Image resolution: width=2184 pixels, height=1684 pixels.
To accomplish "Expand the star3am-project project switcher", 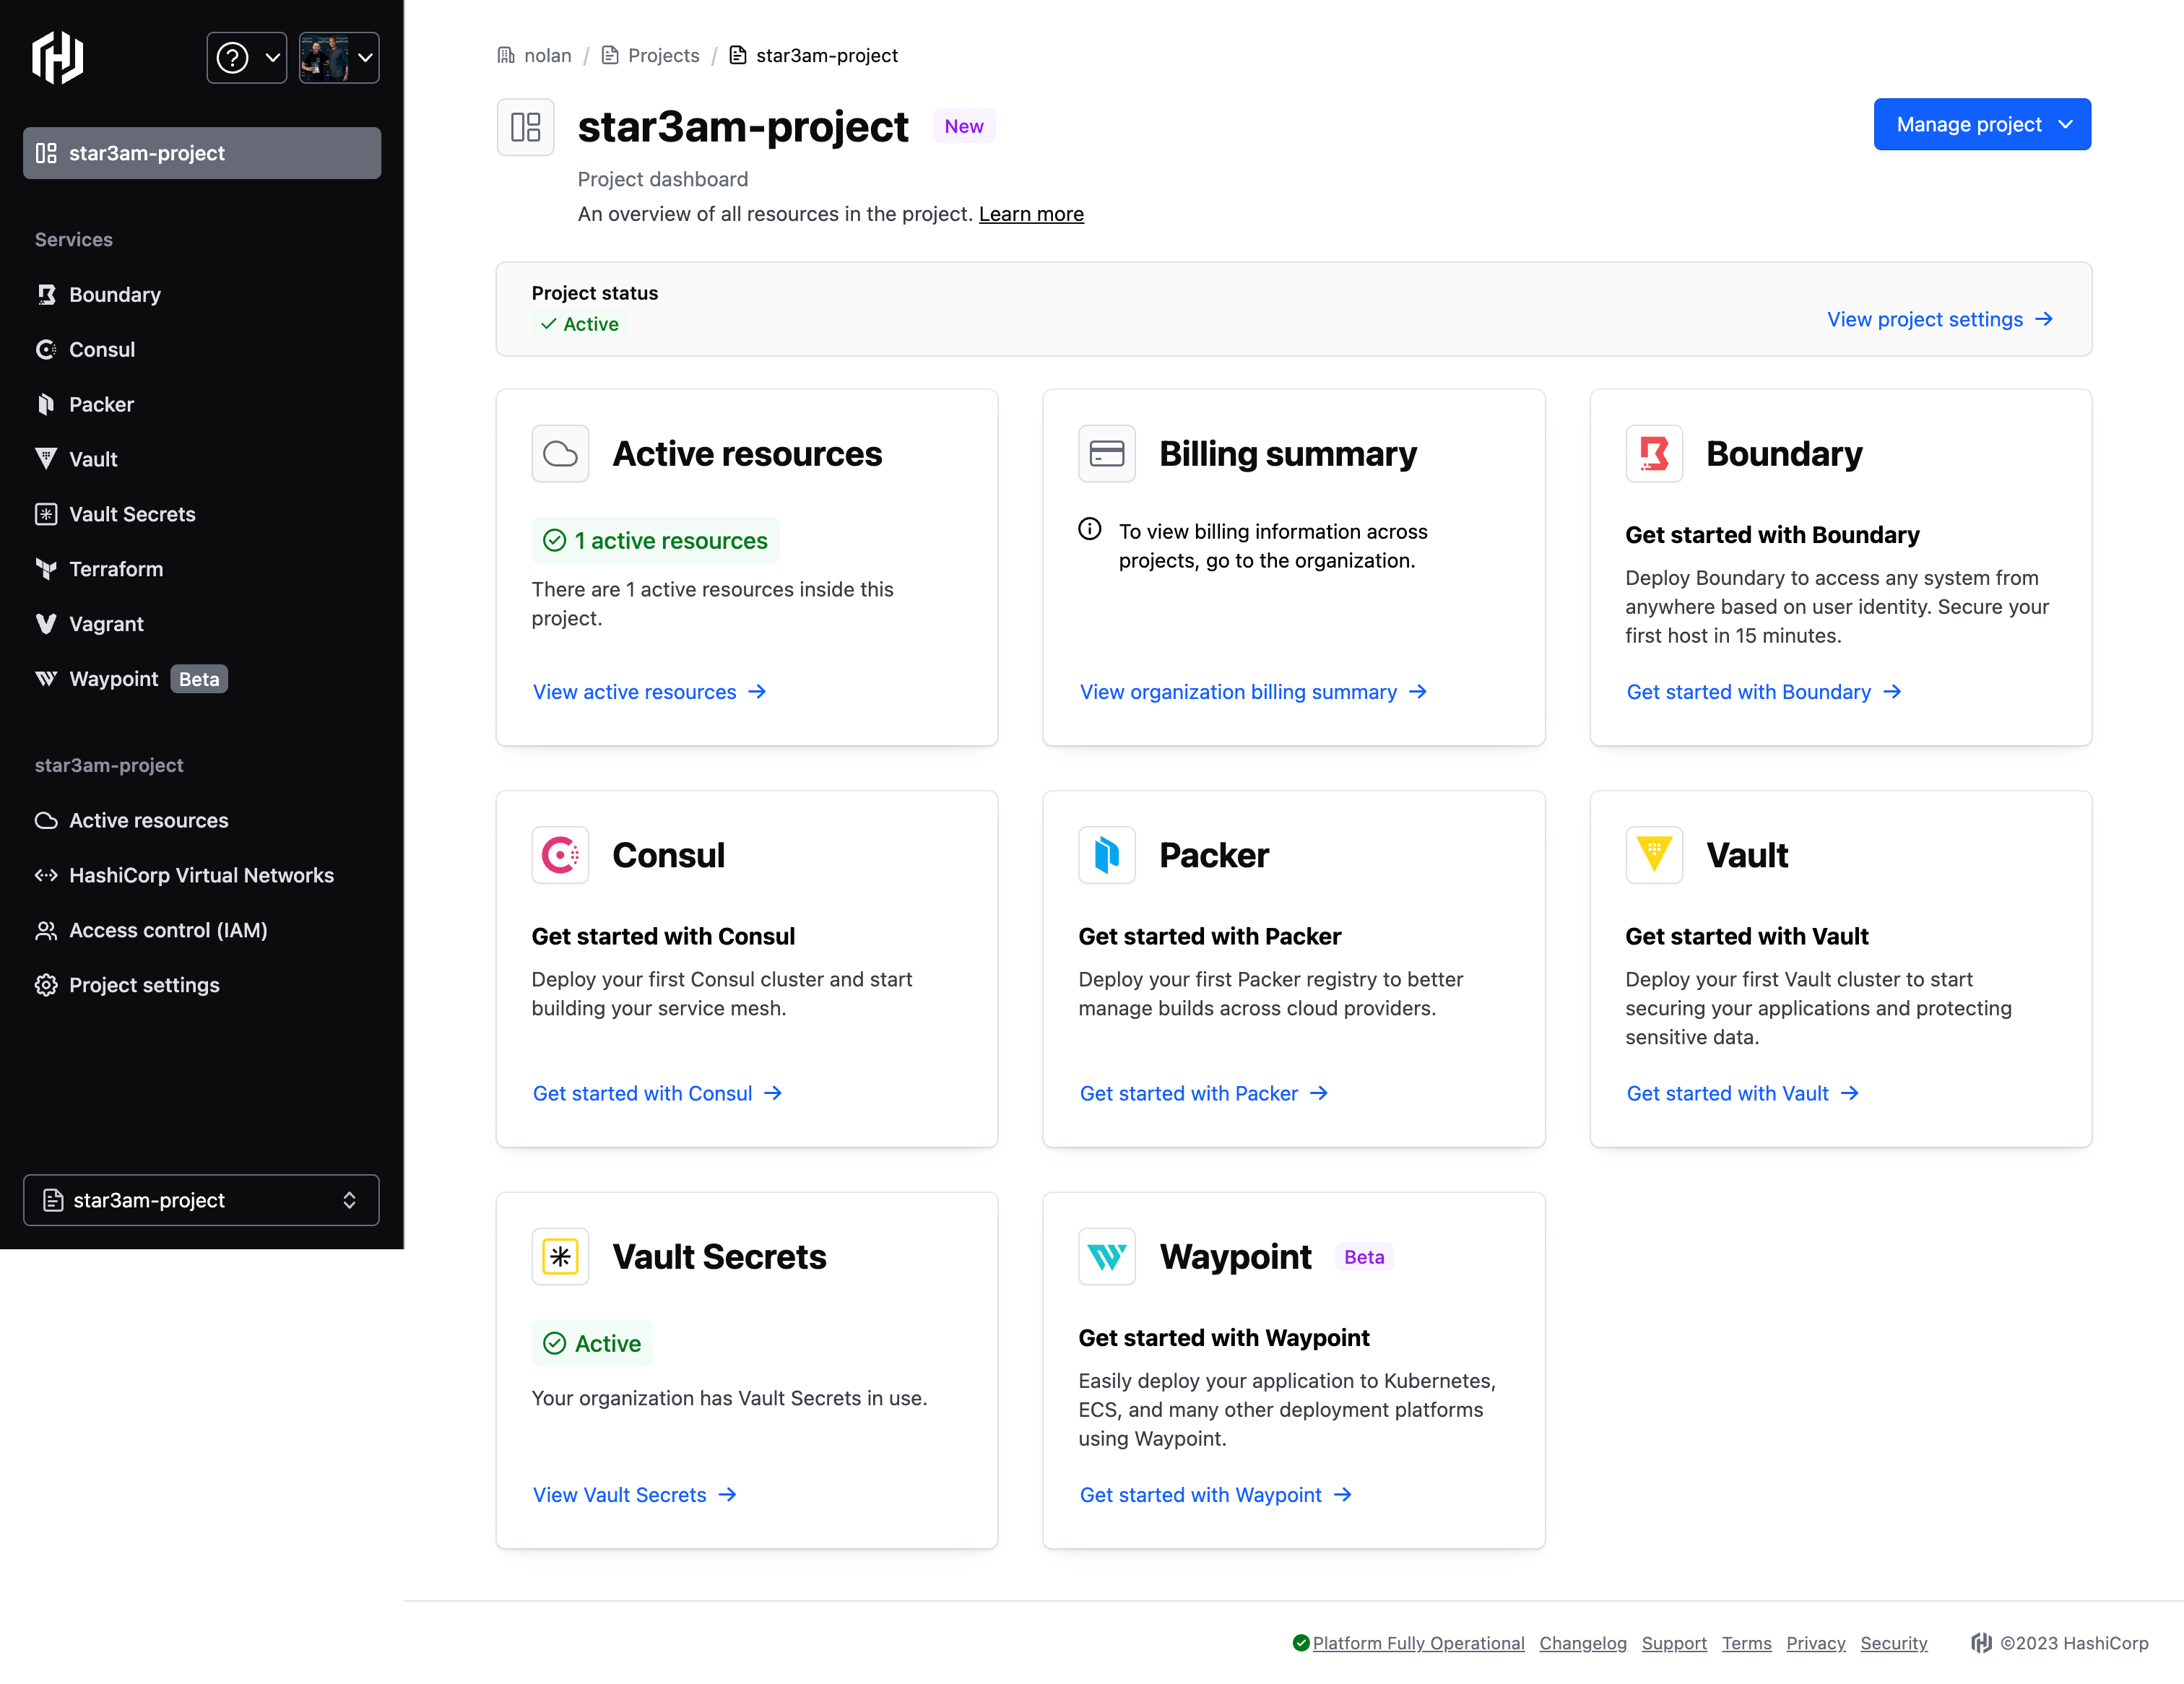I will (201, 1200).
